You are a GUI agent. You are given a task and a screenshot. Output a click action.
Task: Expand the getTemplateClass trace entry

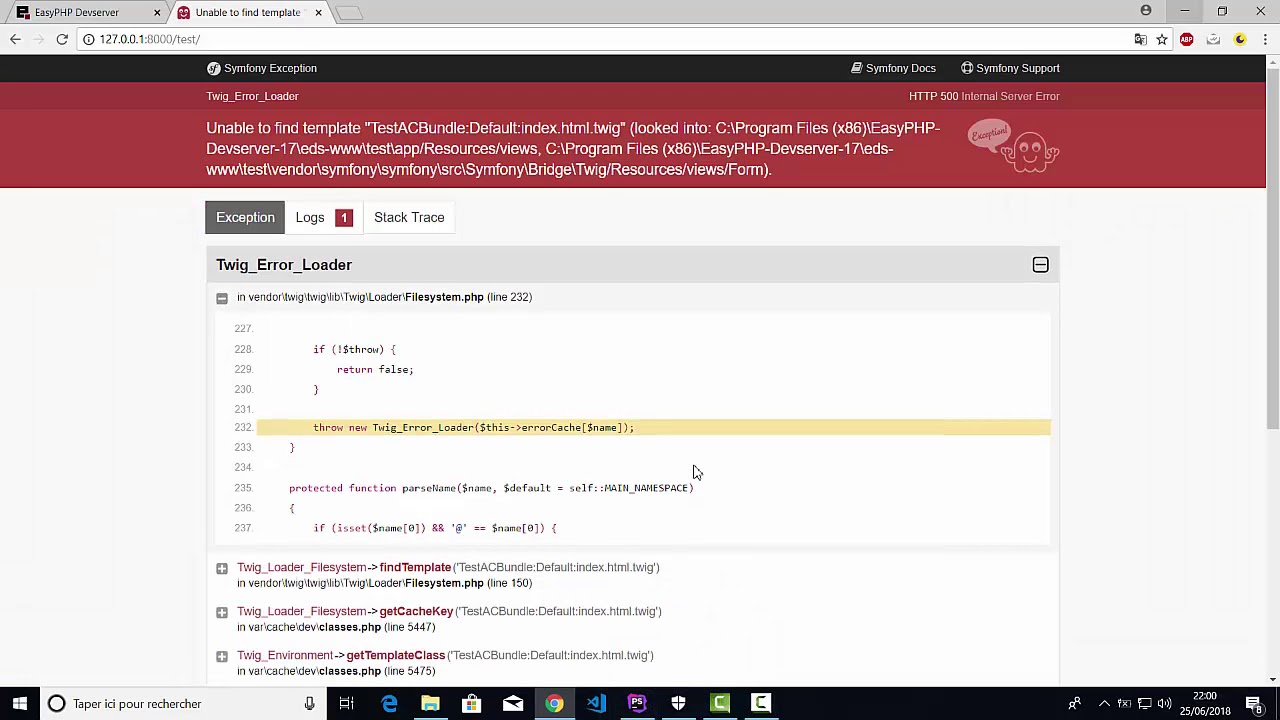pyautogui.click(x=222, y=656)
